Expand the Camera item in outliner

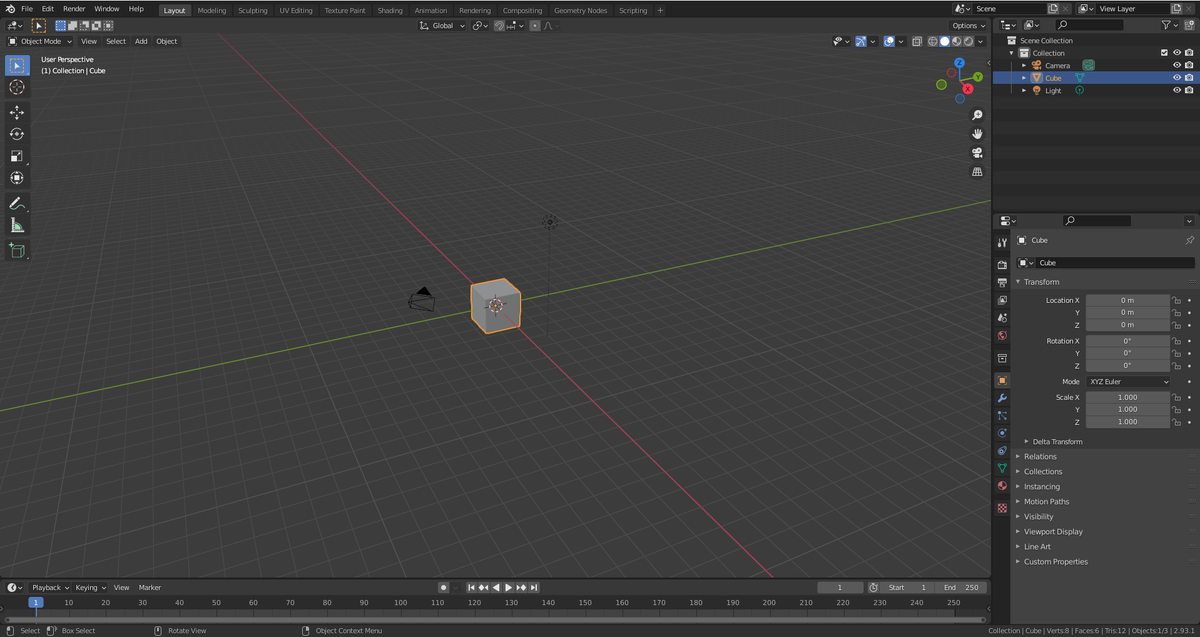tap(1024, 65)
